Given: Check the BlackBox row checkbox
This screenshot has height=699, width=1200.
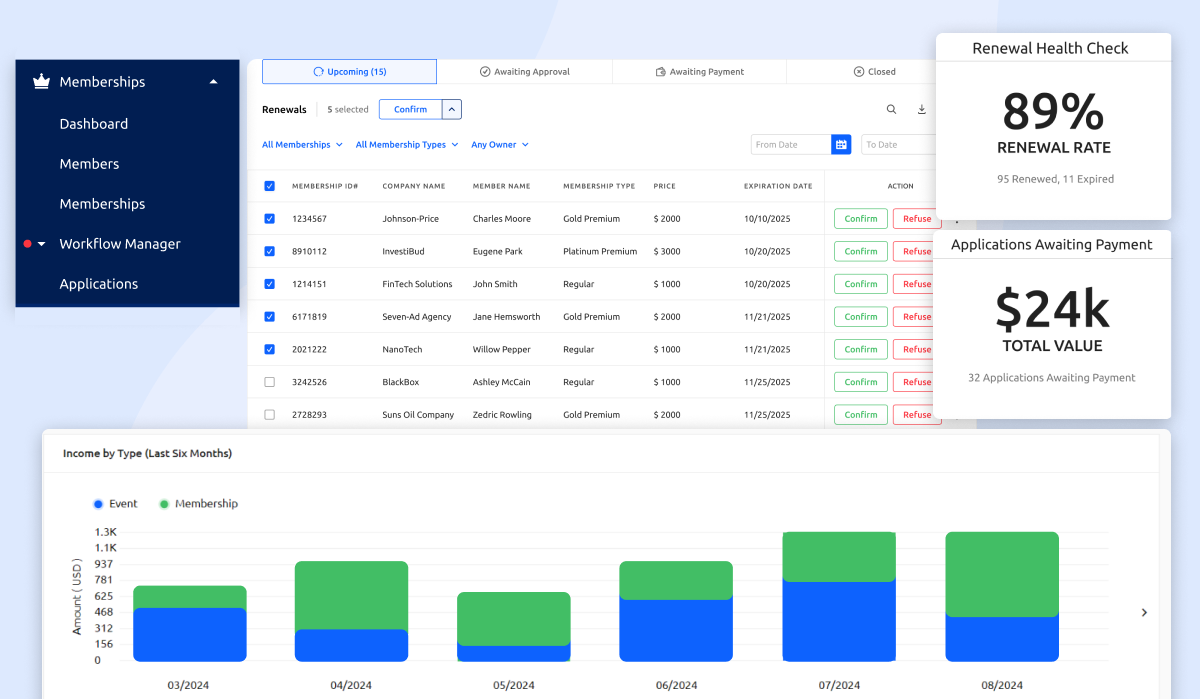Looking at the screenshot, I should tap(269, 382).
